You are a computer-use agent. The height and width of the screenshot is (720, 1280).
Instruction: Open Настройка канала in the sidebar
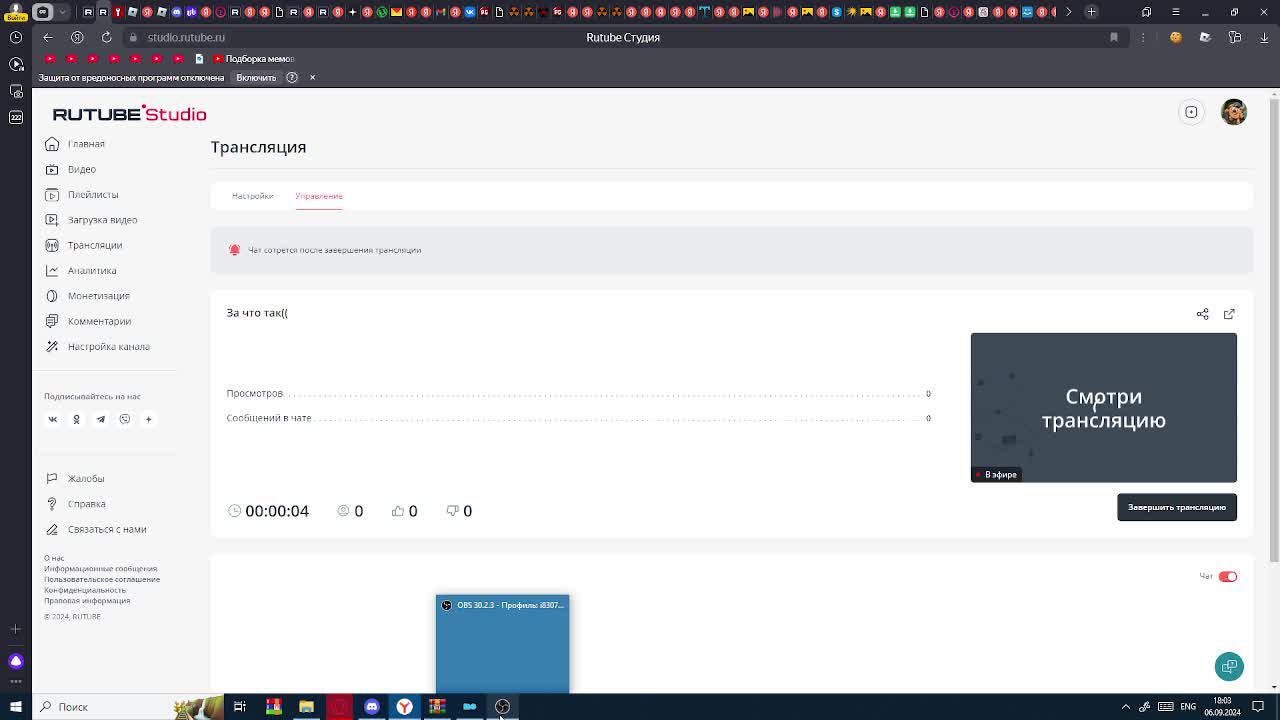[98, 347]
